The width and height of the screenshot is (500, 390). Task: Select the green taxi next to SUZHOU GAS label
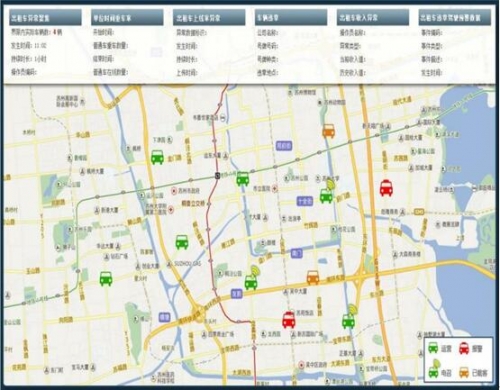tap(182, 242)
